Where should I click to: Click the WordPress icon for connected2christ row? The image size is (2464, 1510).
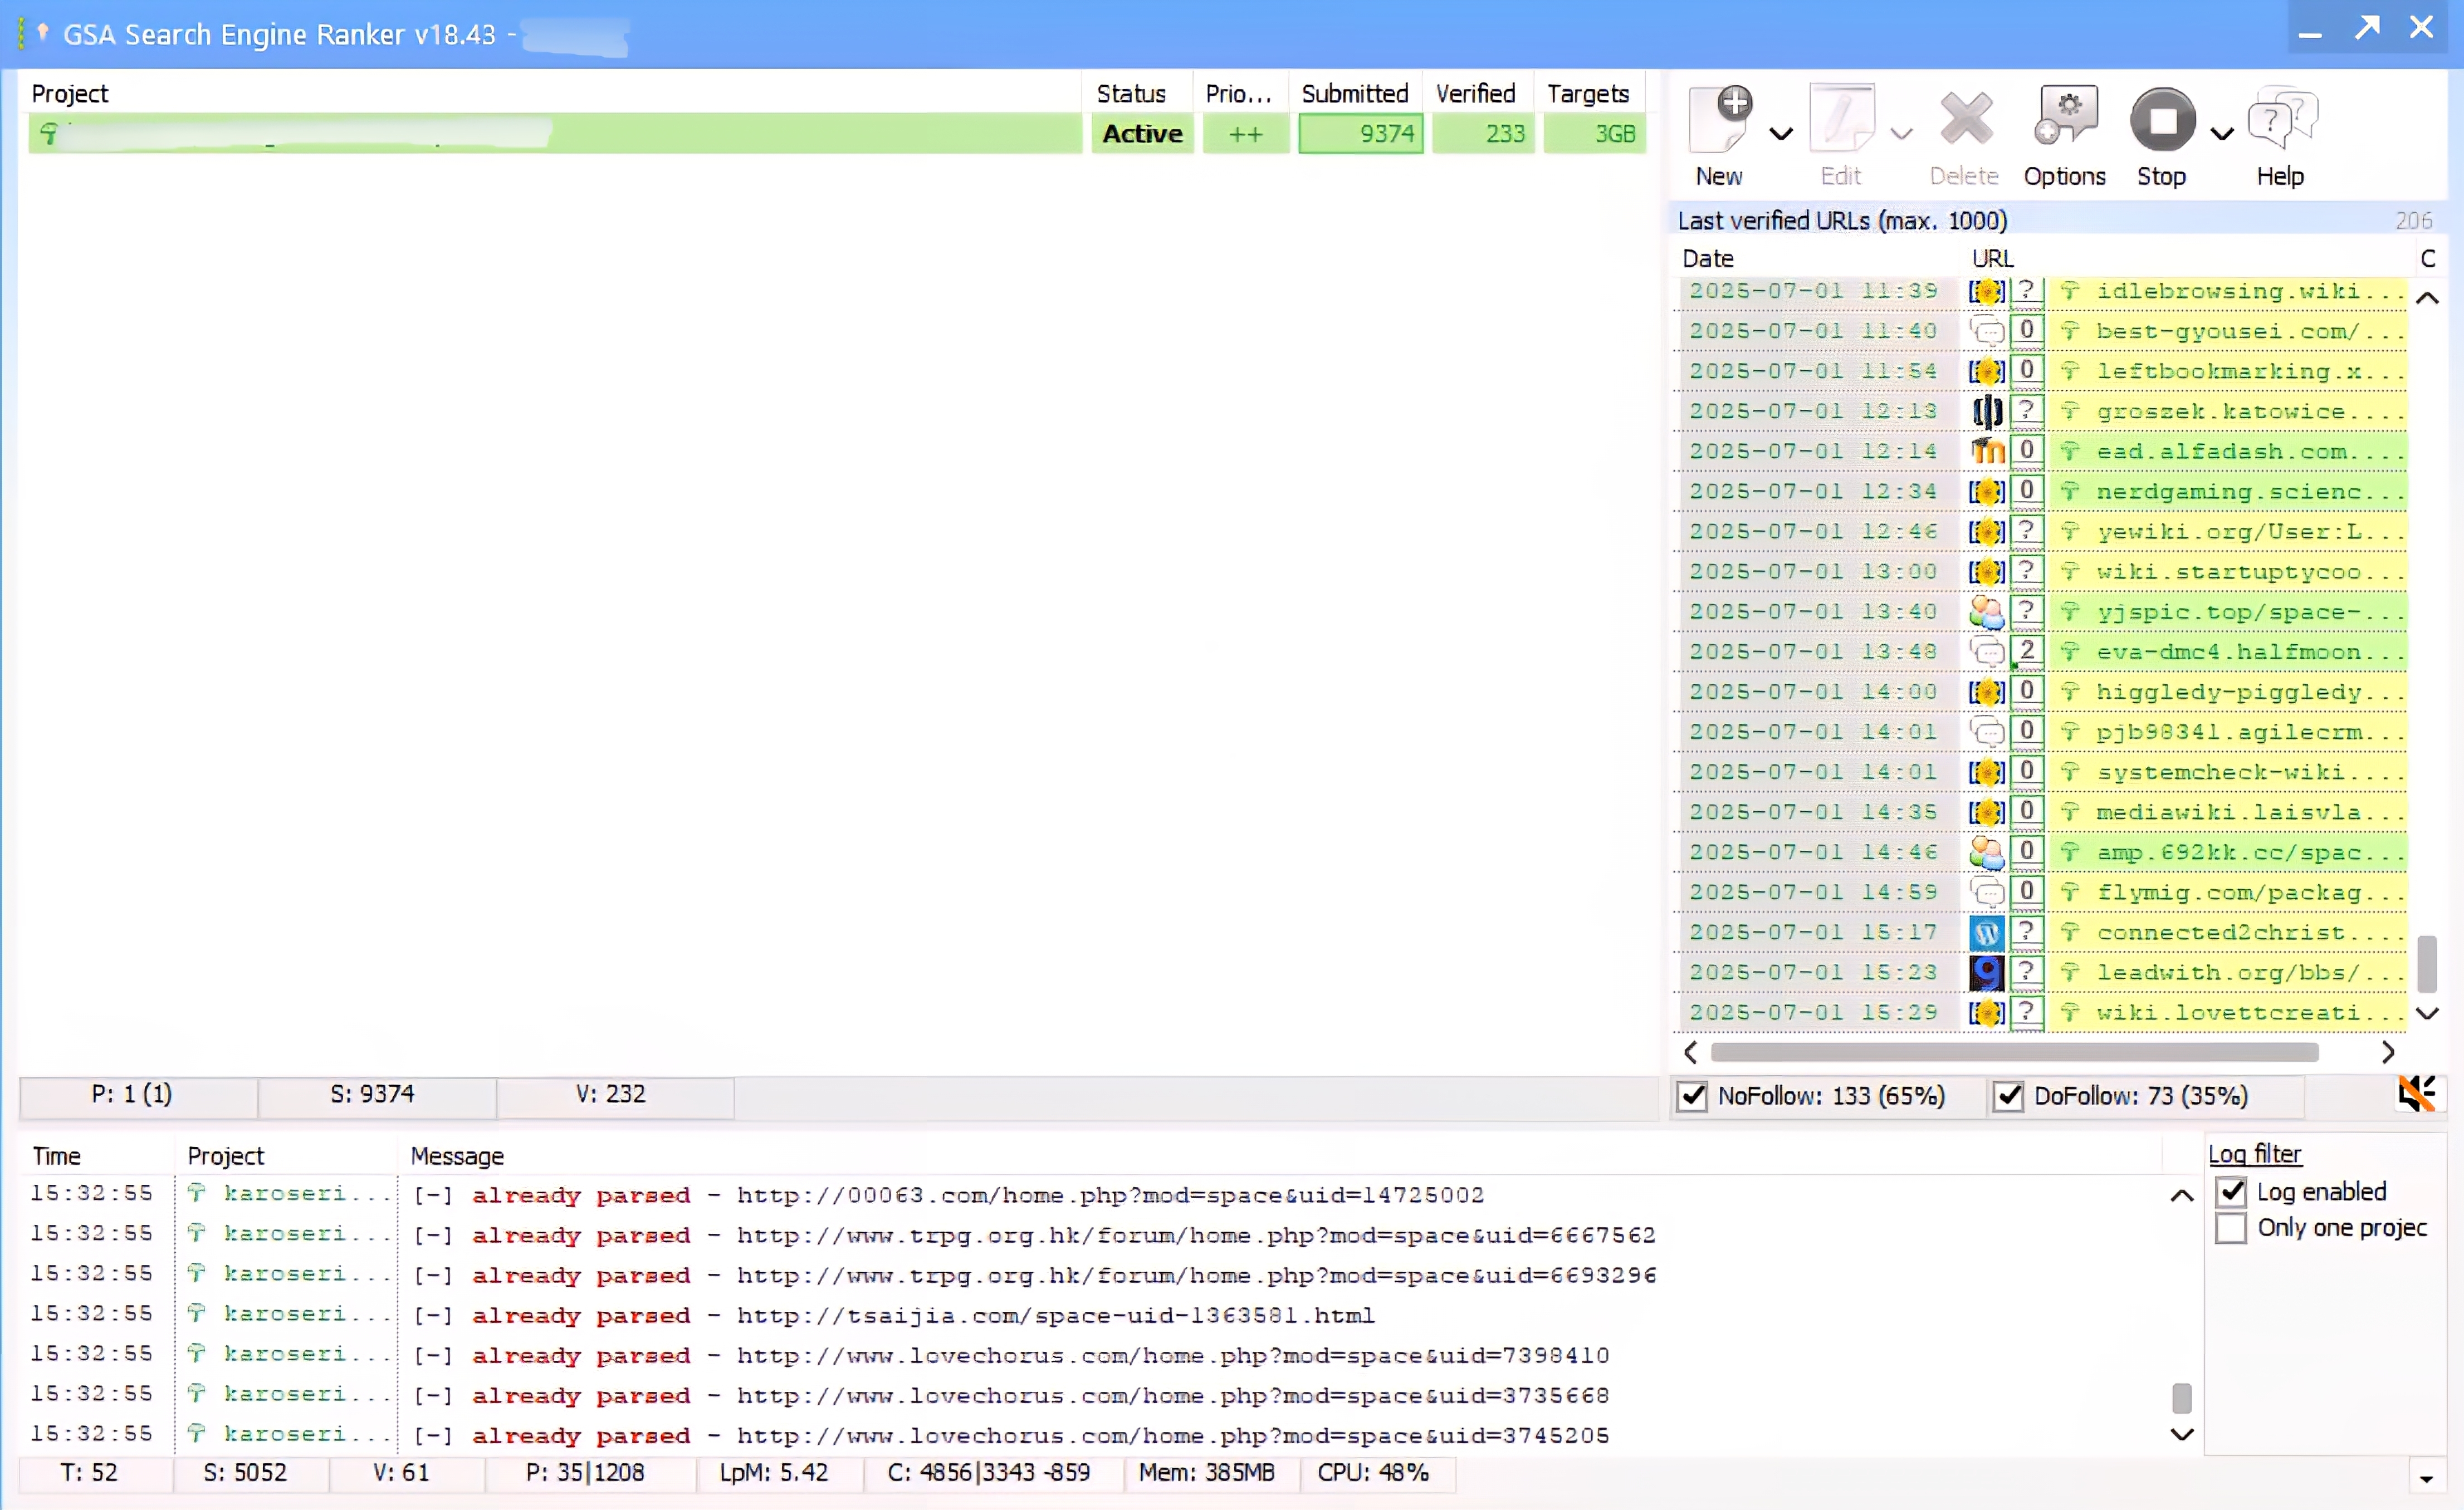pos(1987,932)
